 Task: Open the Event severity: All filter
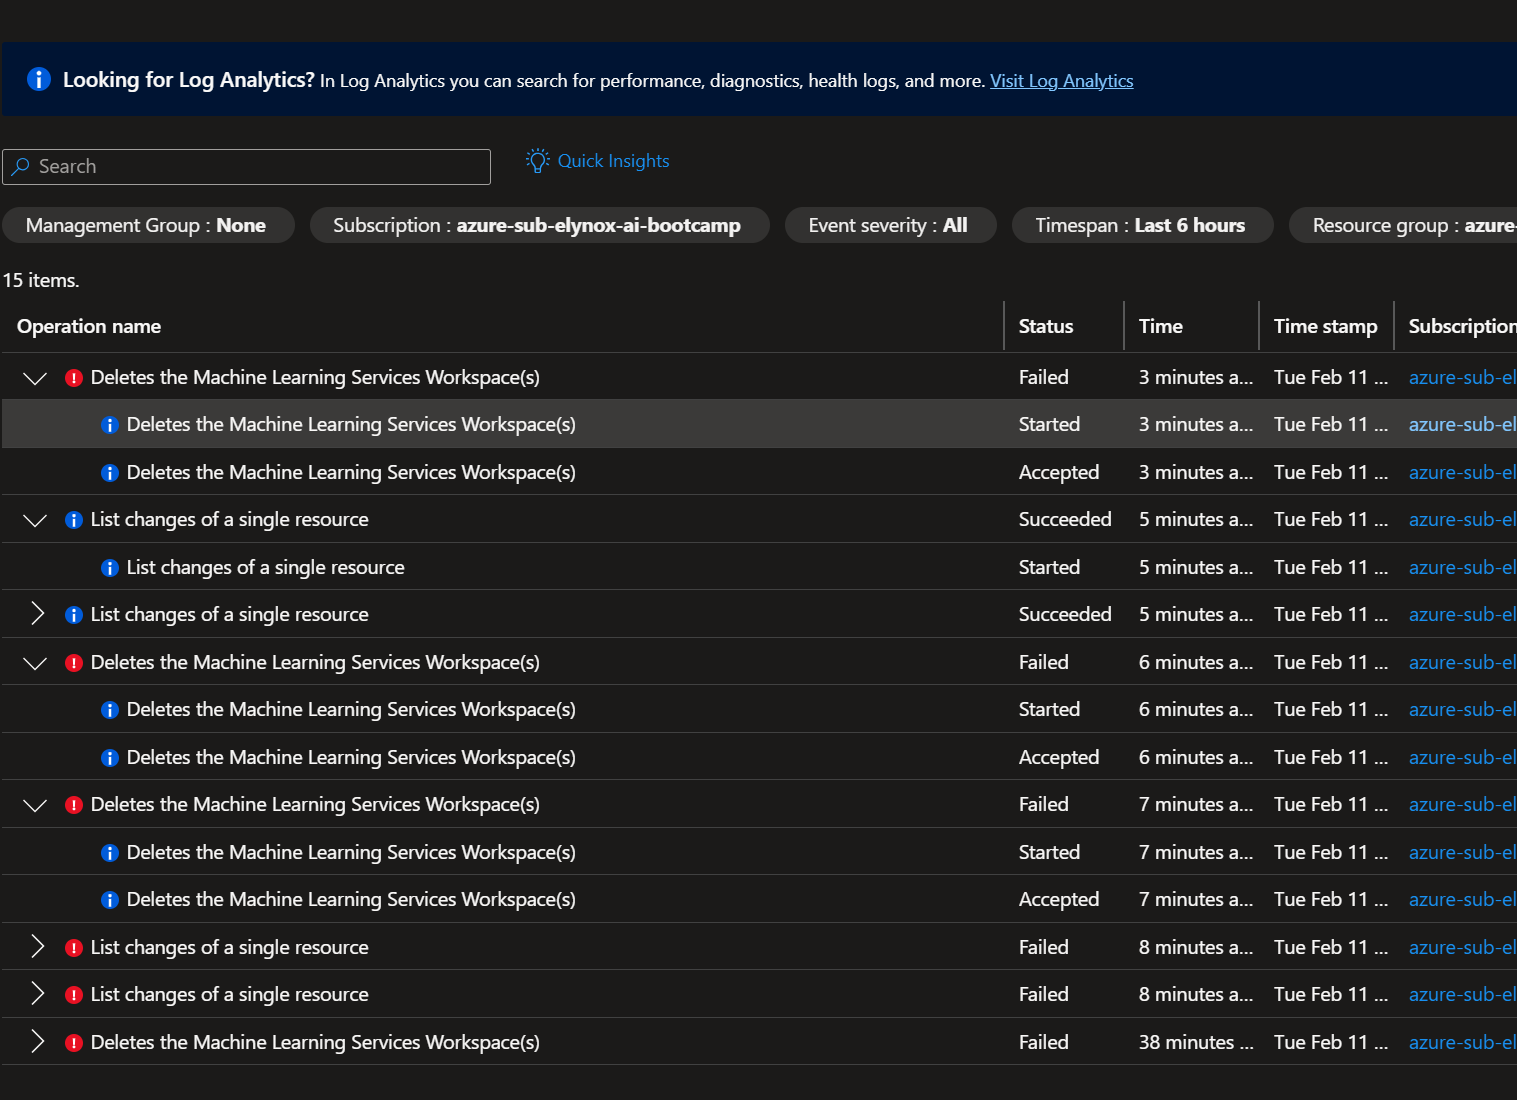889,225
